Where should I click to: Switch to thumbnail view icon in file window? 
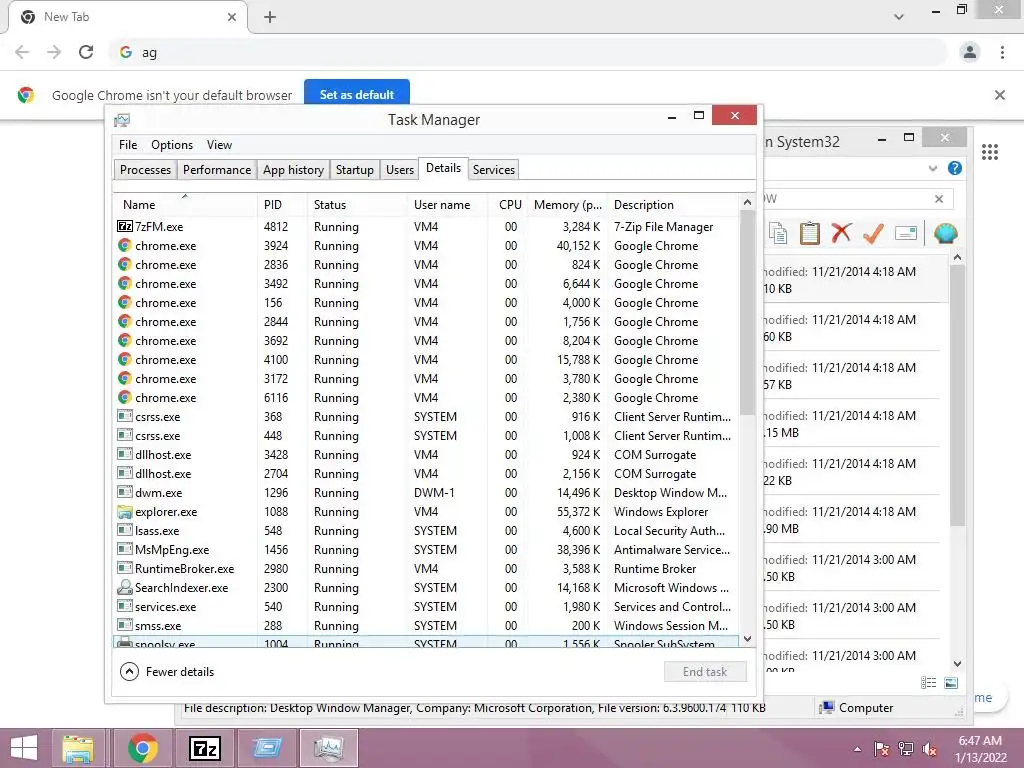(952, 683)
